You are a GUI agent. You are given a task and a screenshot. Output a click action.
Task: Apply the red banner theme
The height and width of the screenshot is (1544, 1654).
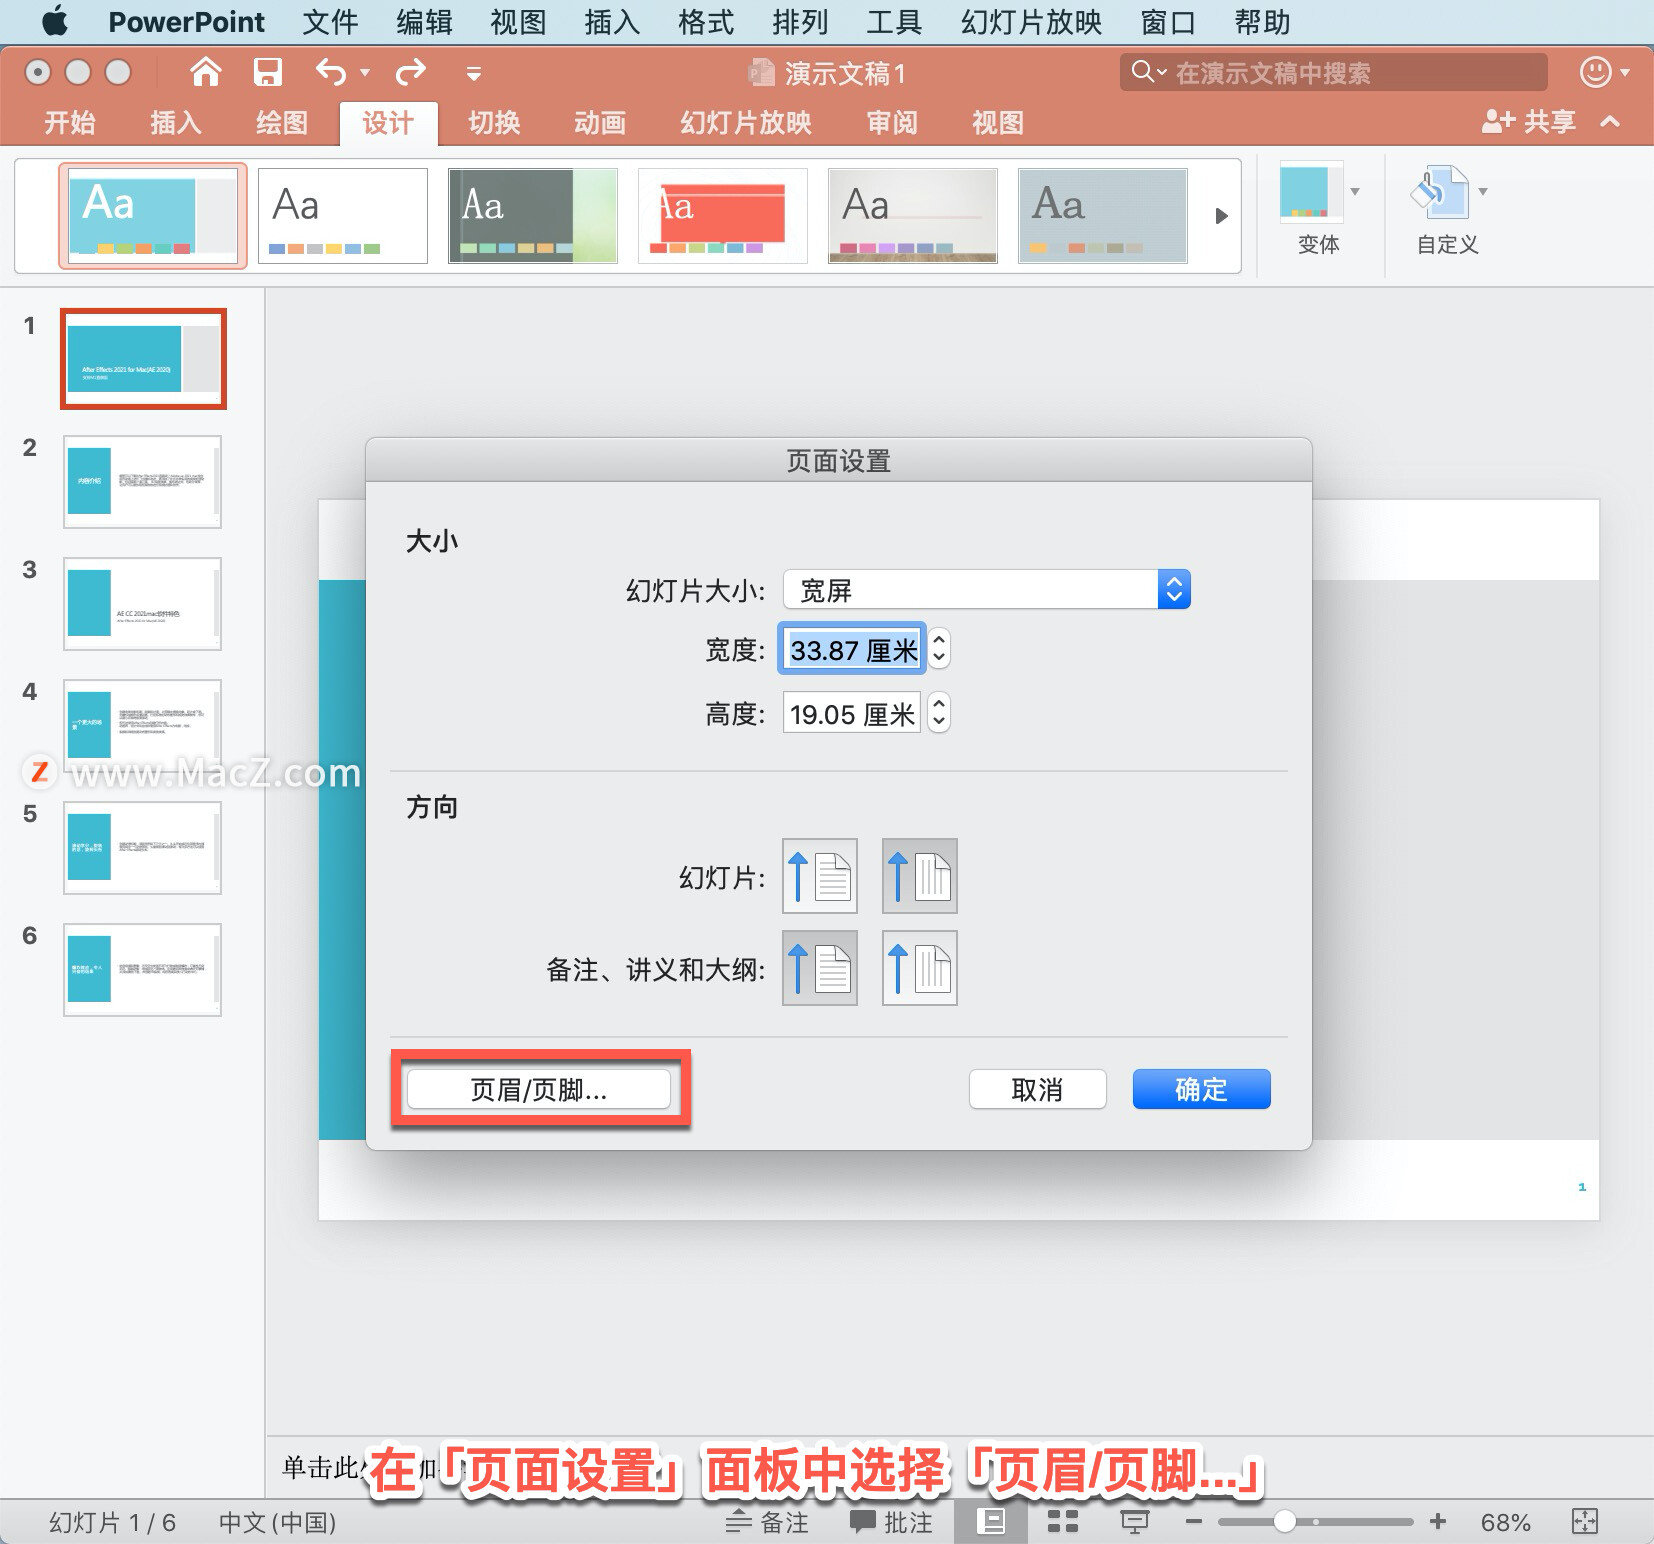pos(723,216)
